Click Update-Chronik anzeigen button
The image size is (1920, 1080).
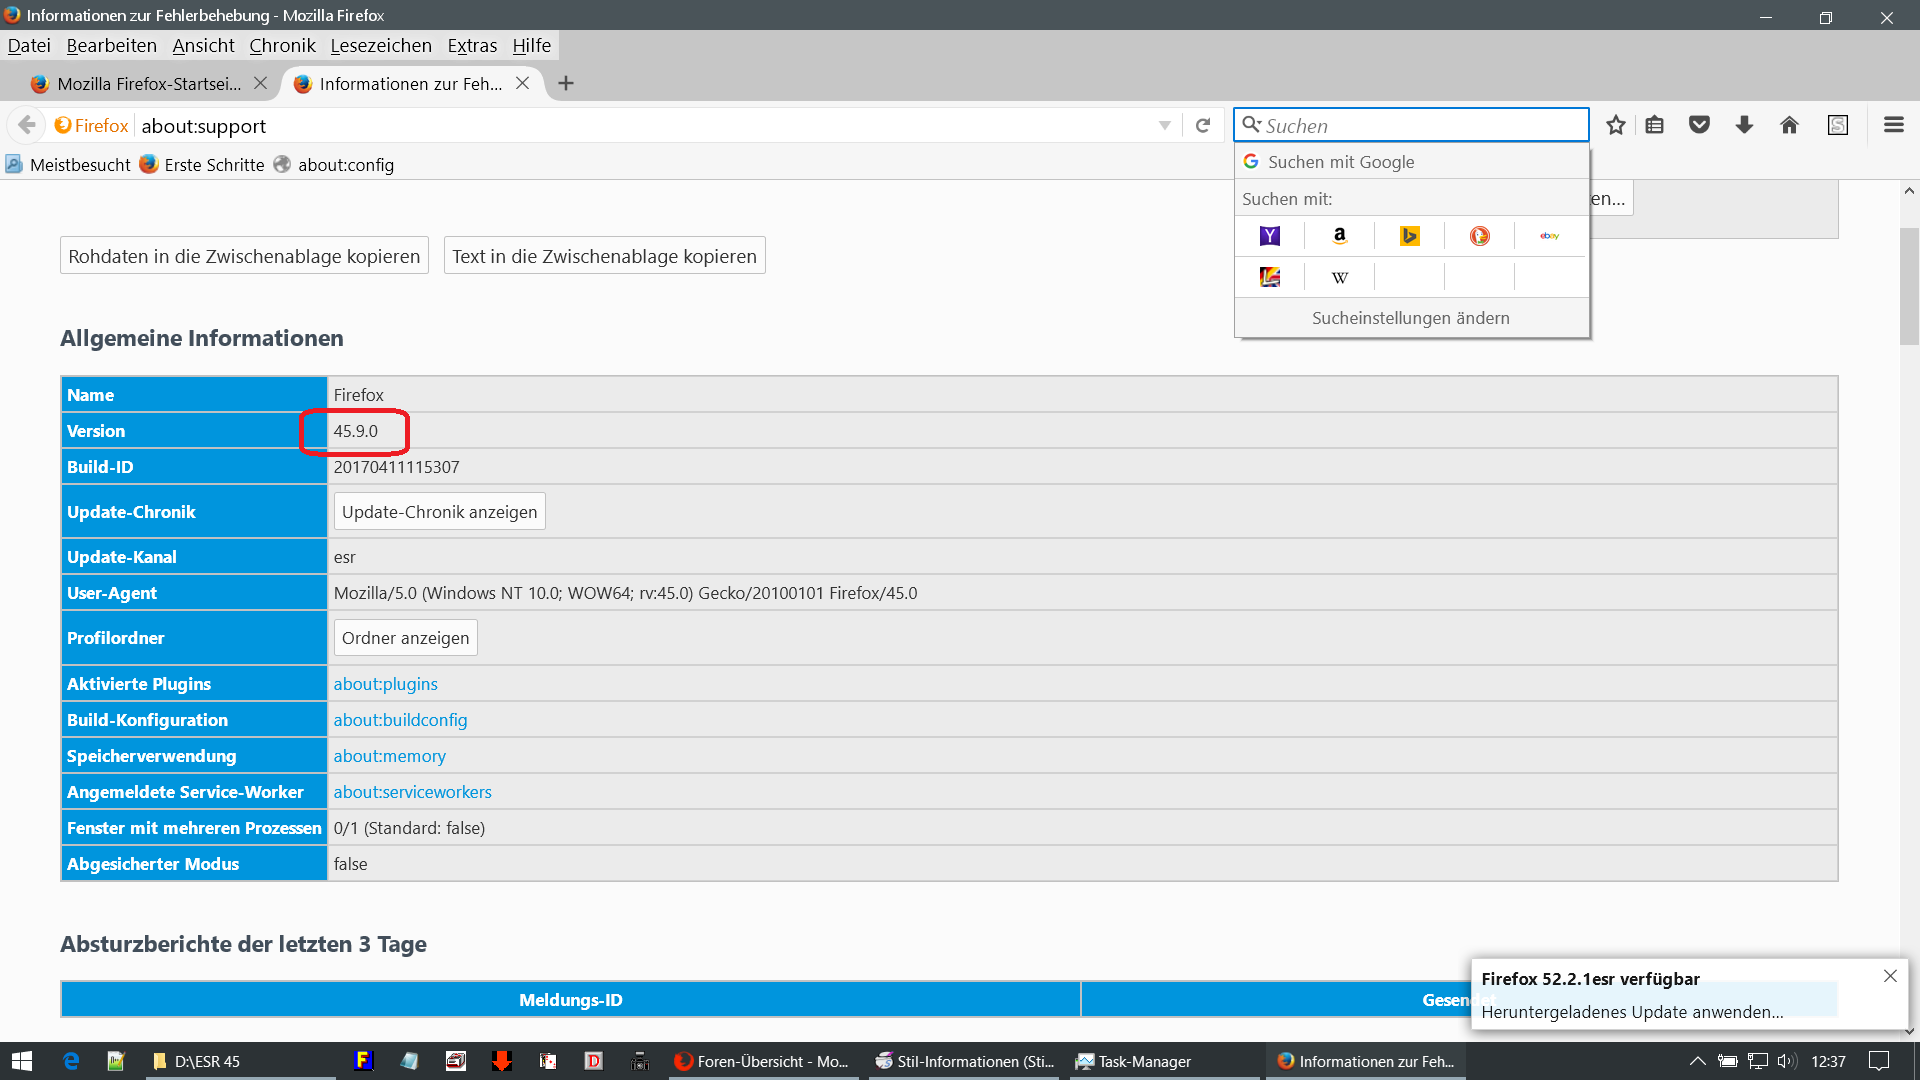(x=439, y=512)
